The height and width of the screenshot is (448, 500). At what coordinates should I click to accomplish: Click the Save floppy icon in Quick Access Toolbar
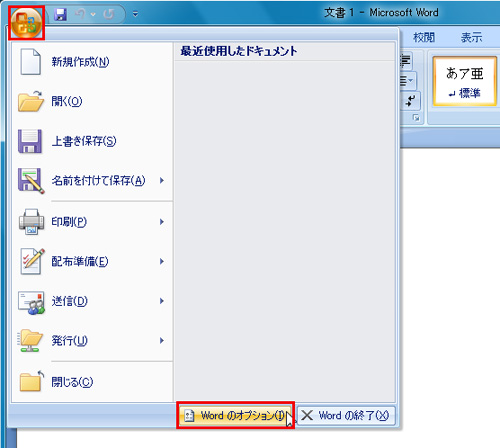point(60,14)
